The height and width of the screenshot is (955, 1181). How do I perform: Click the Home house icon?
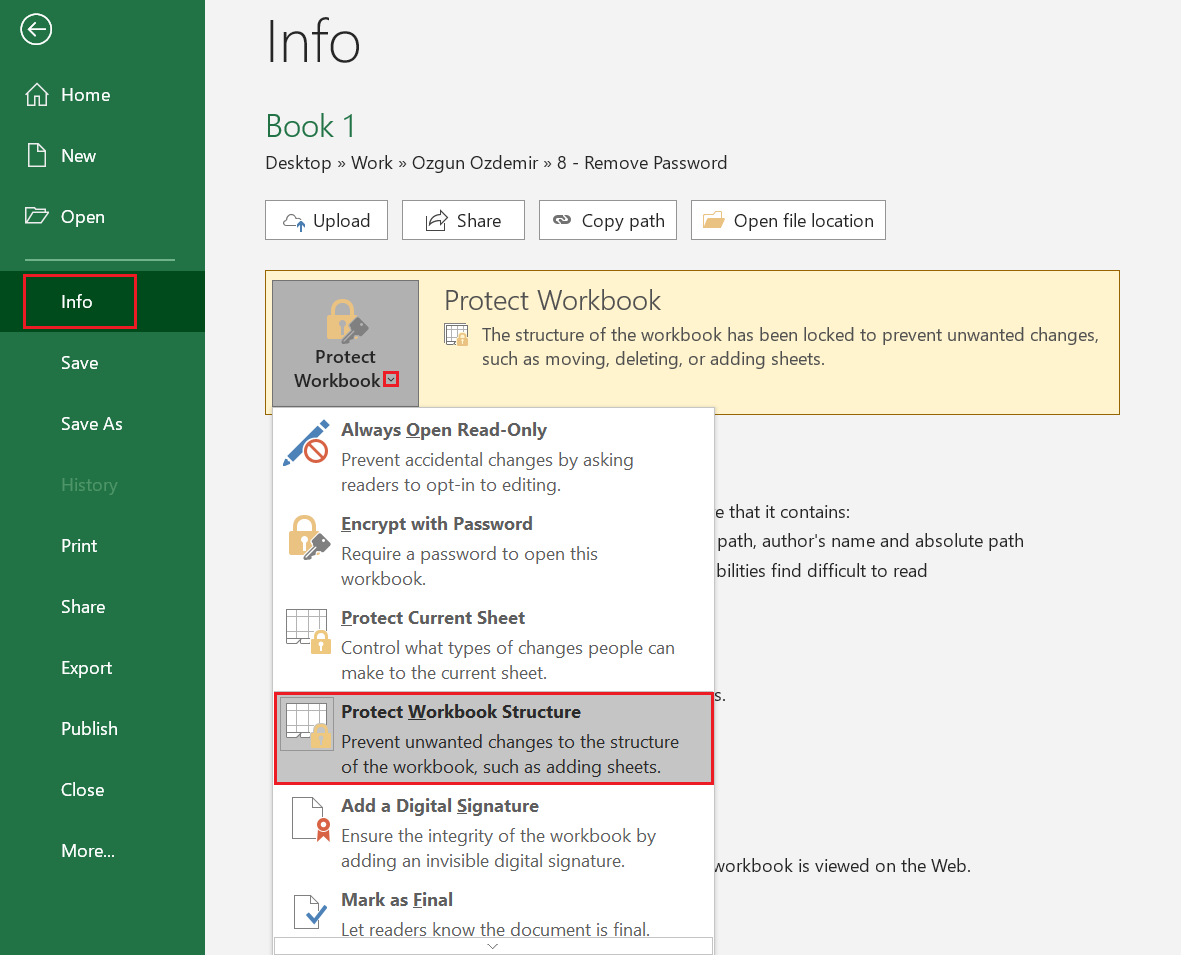(x=37, y=95)
